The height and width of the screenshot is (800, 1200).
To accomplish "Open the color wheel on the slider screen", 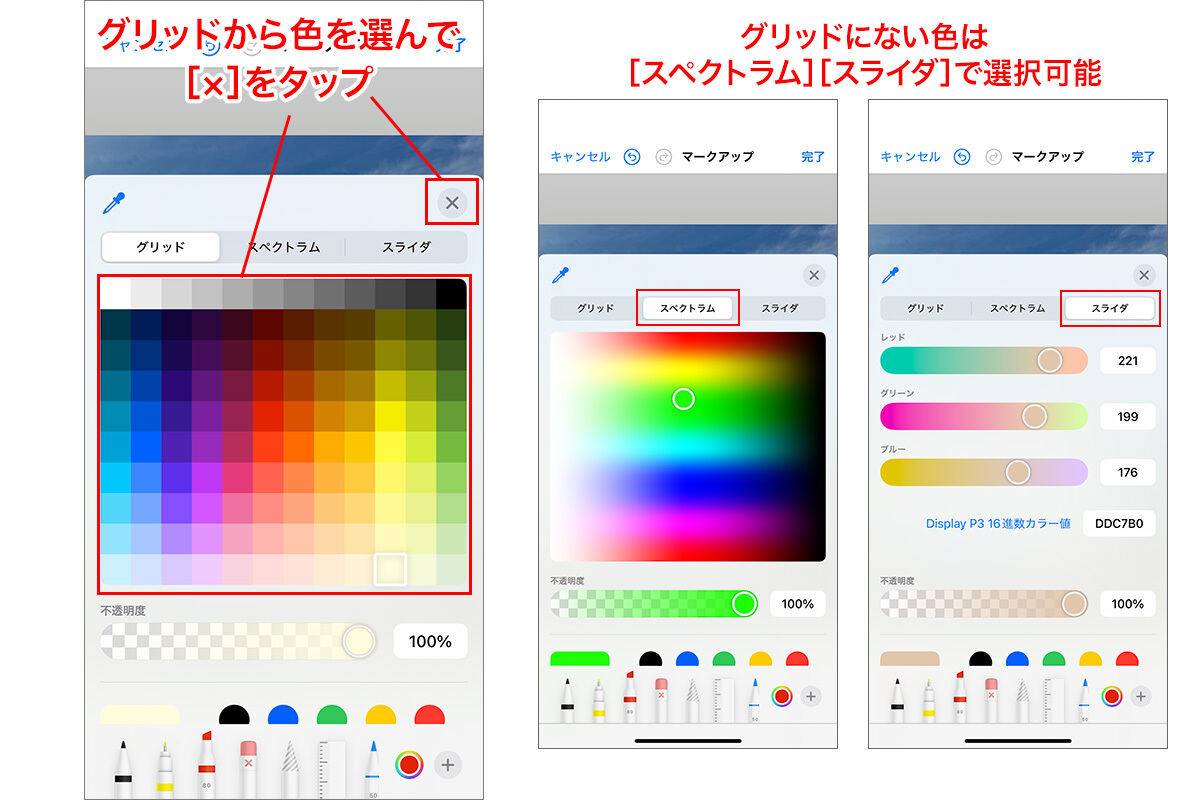I will tap(1112, 696).
